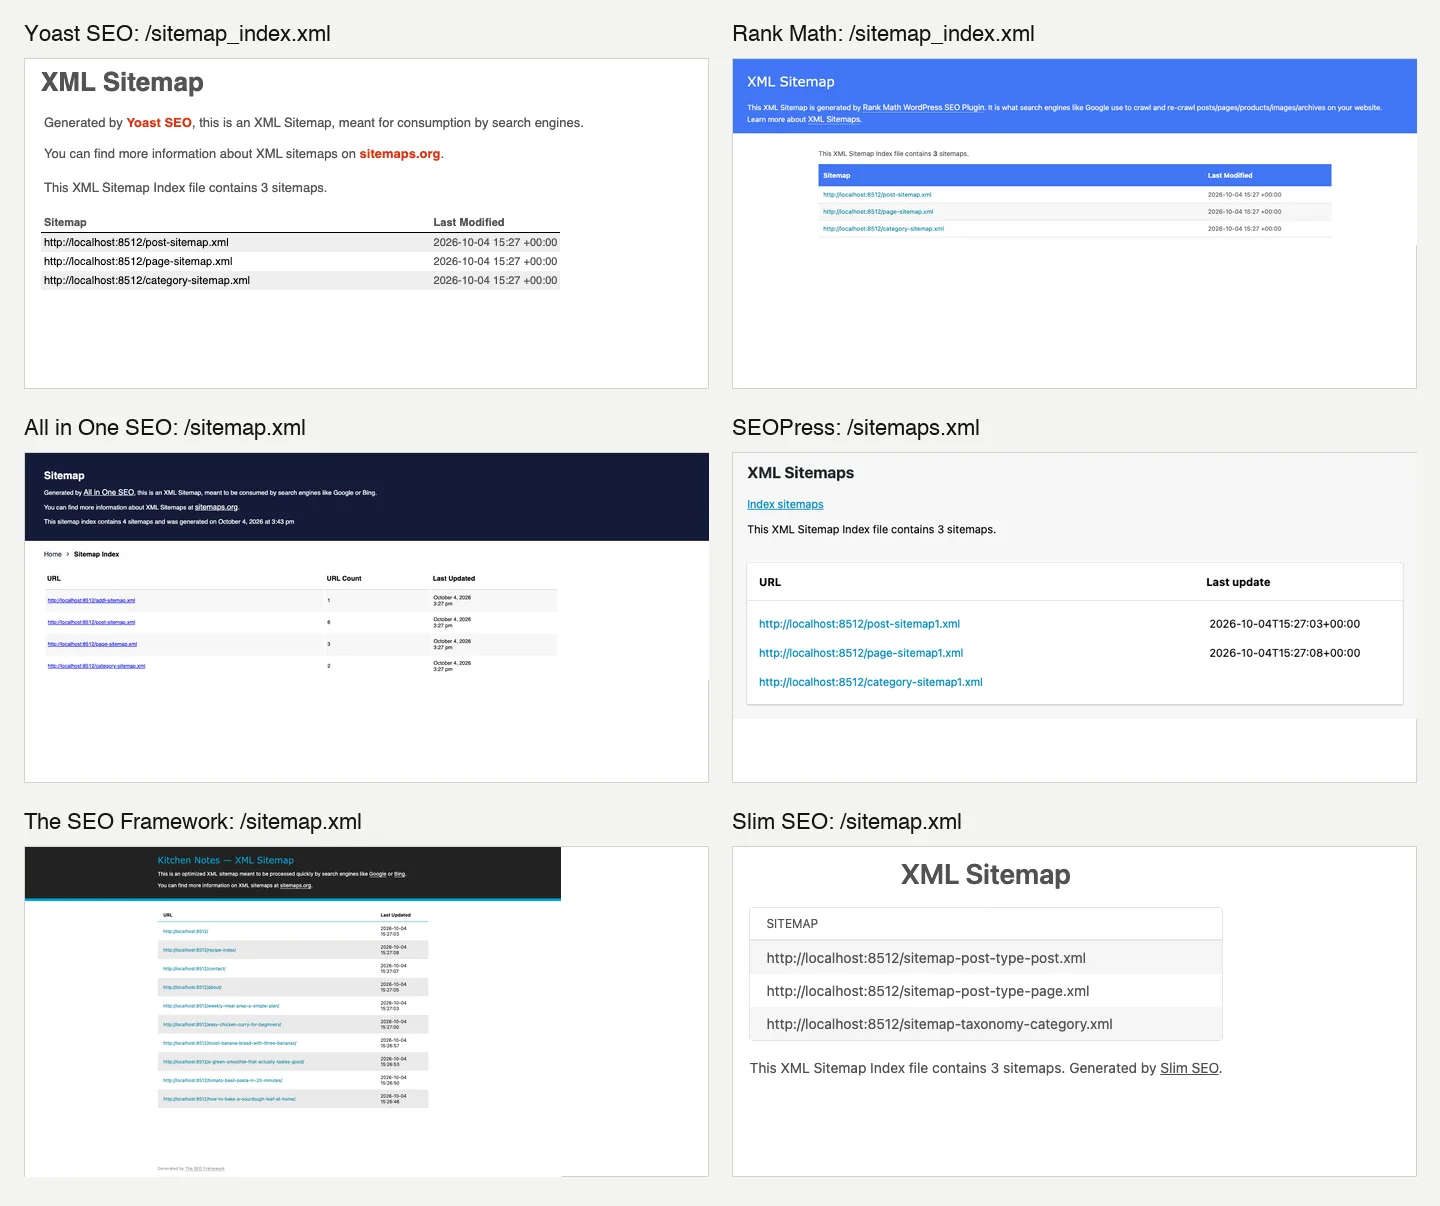The height and width of the screenshot is (1206, 1440).
Task: Open post-sitemap.xml in the Rank Math table
Action: pos(877,195)
